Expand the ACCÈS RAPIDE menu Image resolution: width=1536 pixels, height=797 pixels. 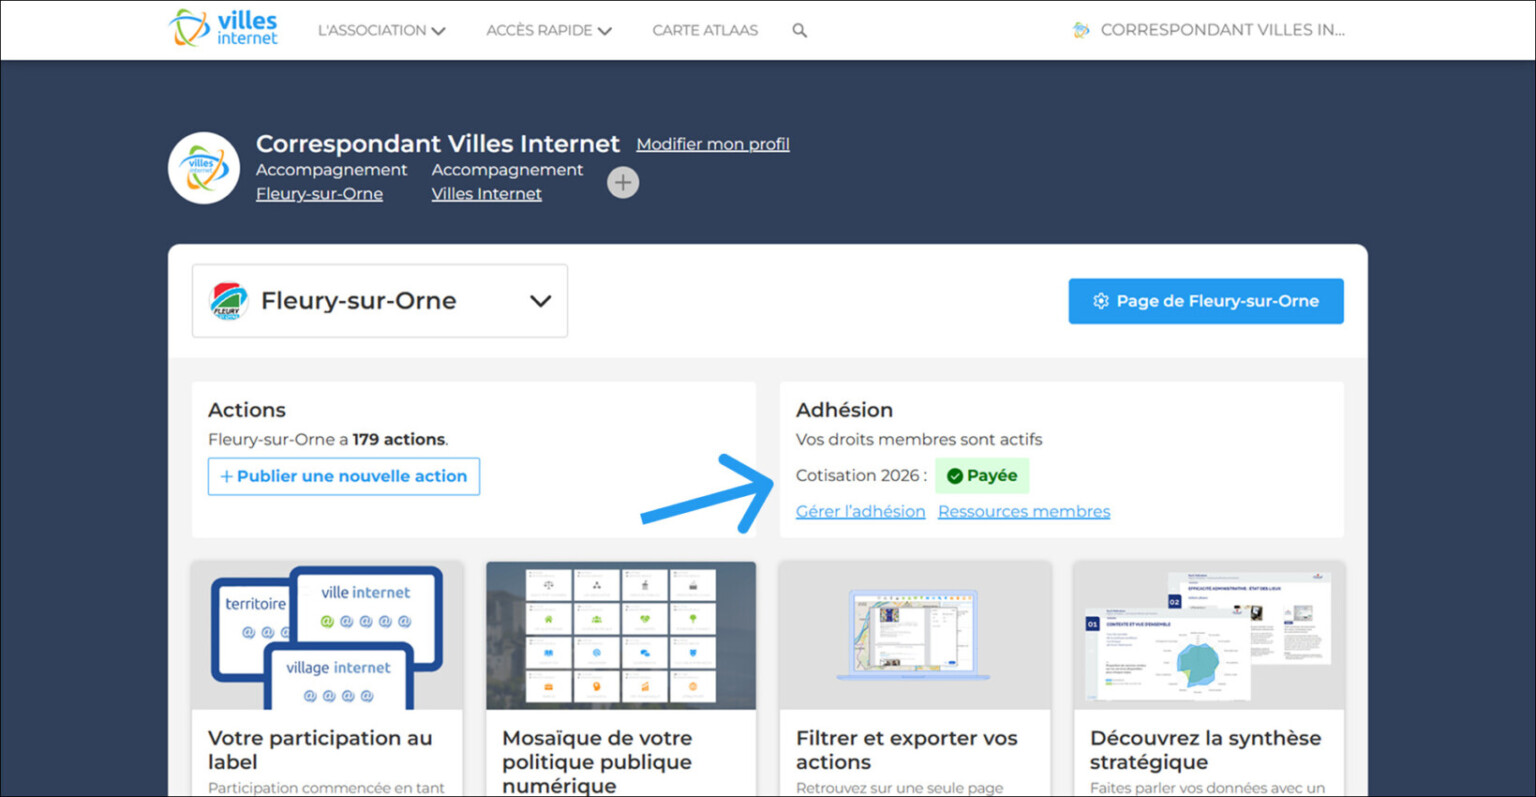coord(549,30)
